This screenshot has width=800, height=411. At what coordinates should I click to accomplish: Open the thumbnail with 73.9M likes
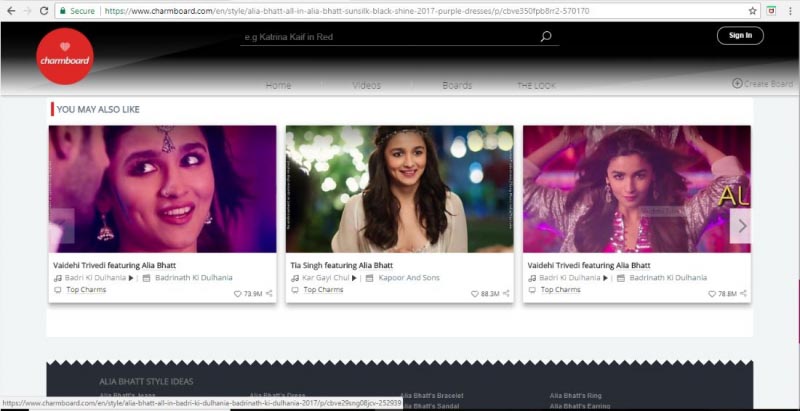click(x=162, y=189)
